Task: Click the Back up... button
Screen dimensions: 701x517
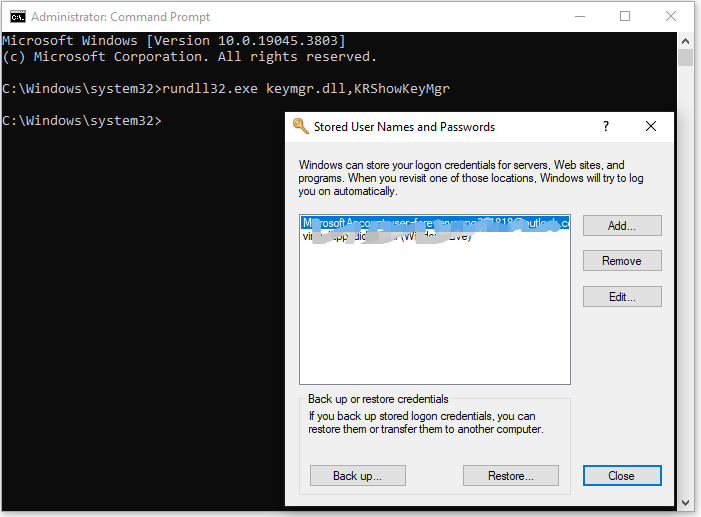Action: point(358,475)
